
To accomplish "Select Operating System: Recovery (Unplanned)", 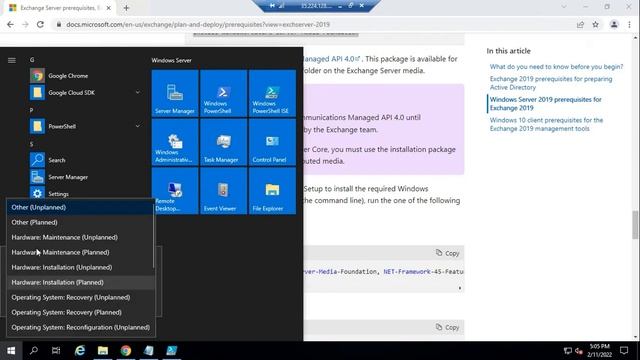I will (x=80, y=298).
